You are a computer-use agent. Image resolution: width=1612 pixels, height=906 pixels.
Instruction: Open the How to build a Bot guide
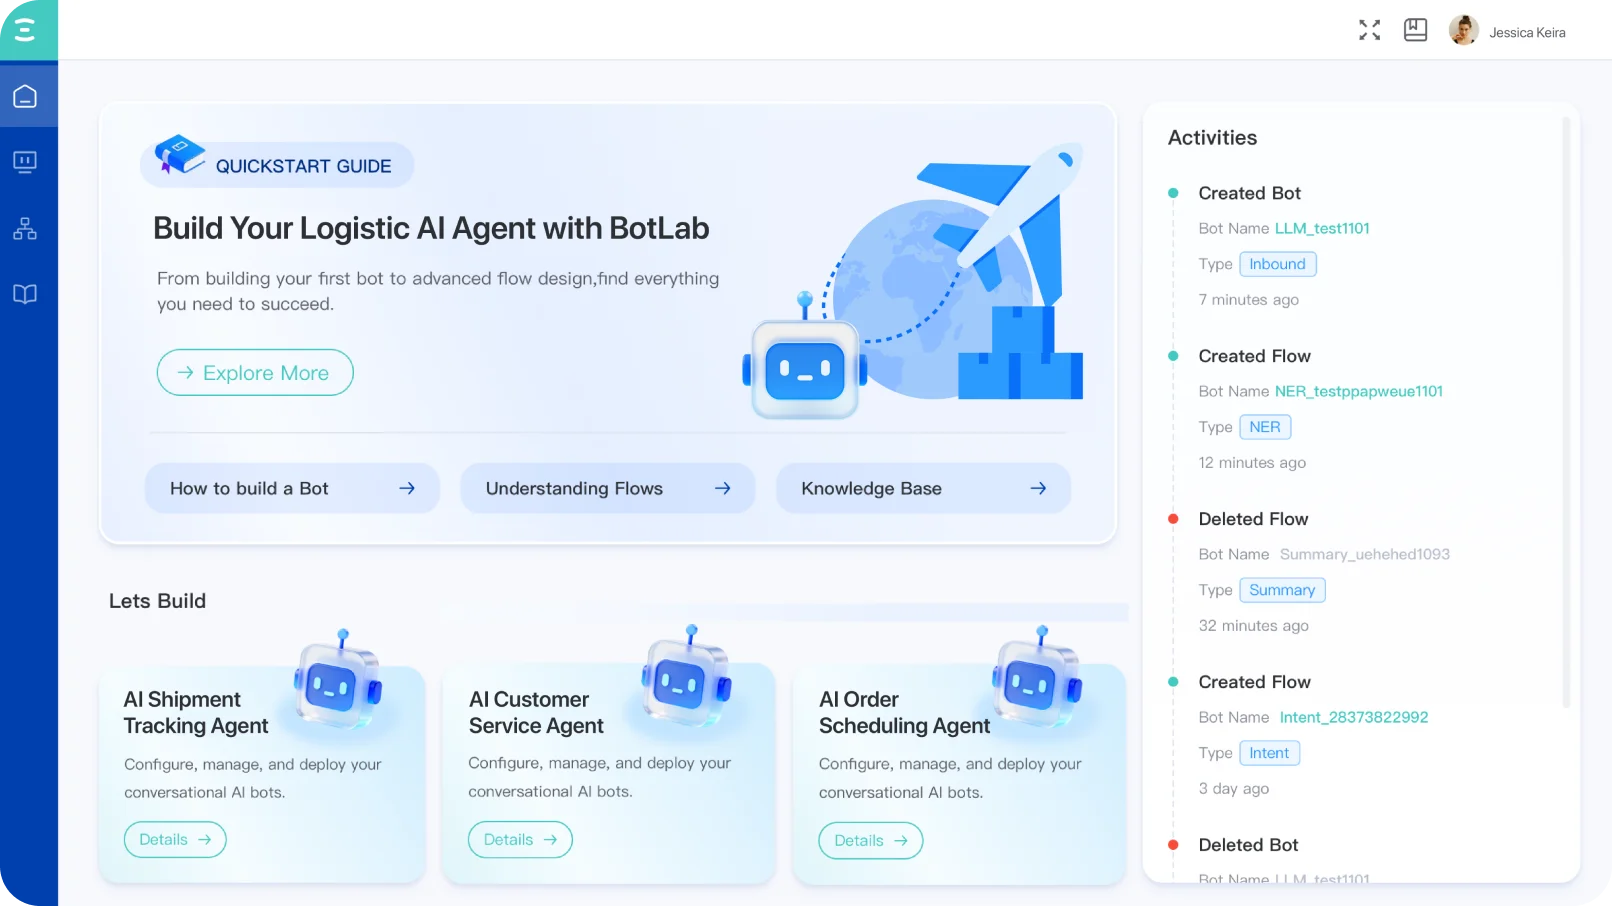[292, 489]
